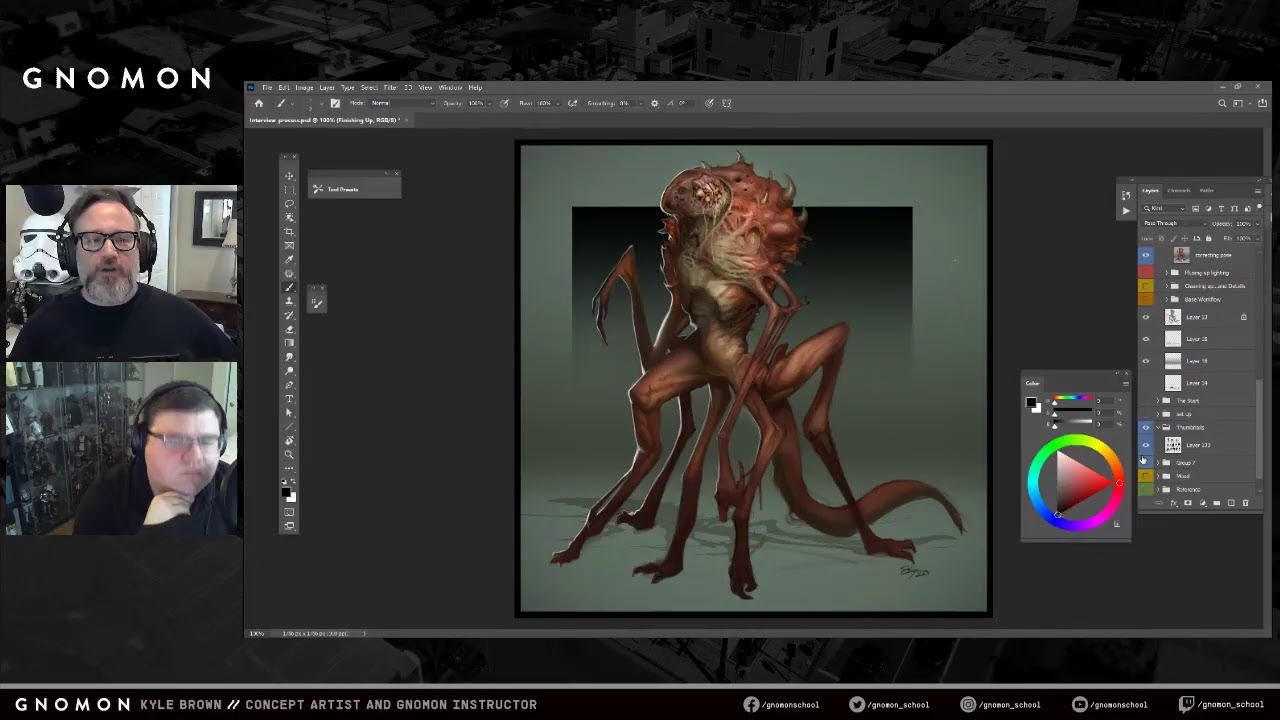Click the Quick Mask mode icon
This screenshot has height=720, width=1280.
click(289, 511)
